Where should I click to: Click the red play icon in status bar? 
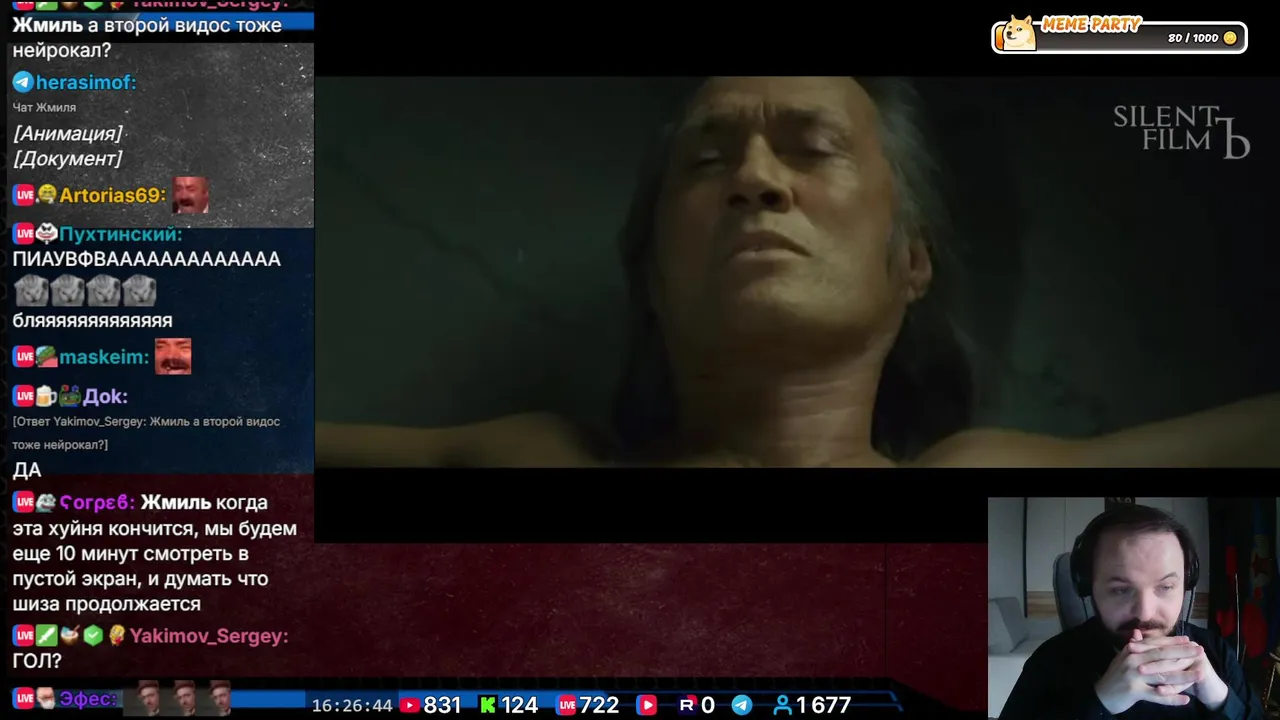pyautogui.click(x=647, y=705)
